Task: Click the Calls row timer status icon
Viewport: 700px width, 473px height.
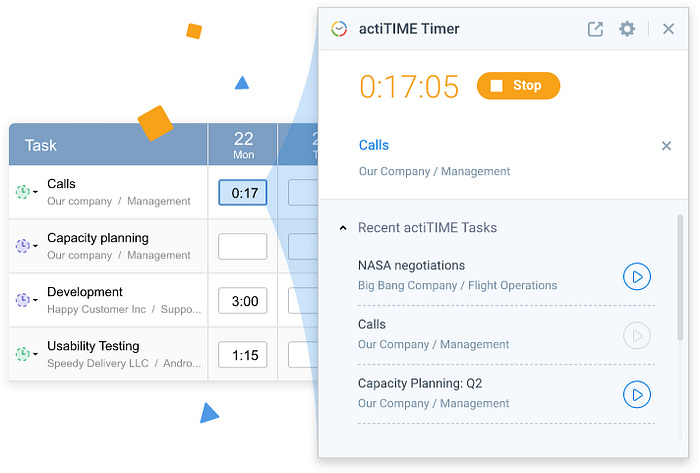Action: point(22,192)
